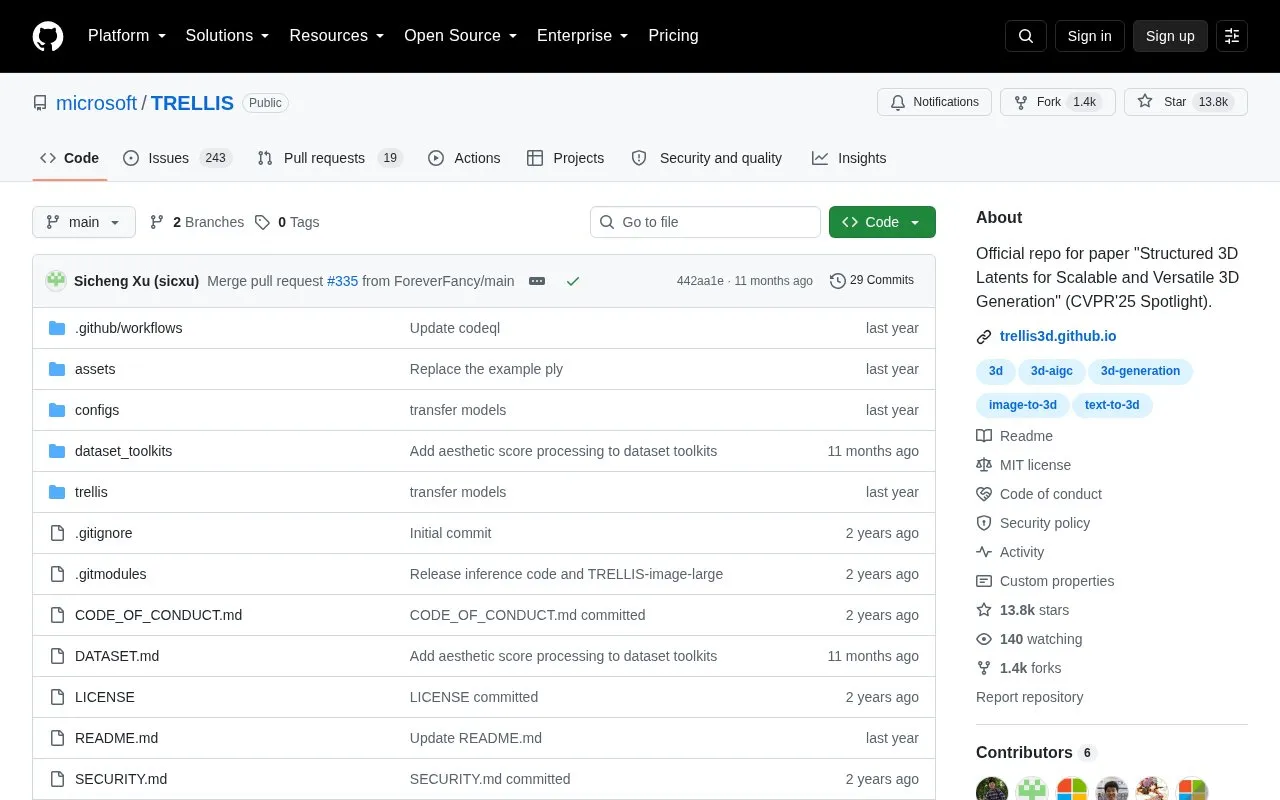Switch to the Actions tab
Screen dimensions: 1280x800
tap(464, 158)
